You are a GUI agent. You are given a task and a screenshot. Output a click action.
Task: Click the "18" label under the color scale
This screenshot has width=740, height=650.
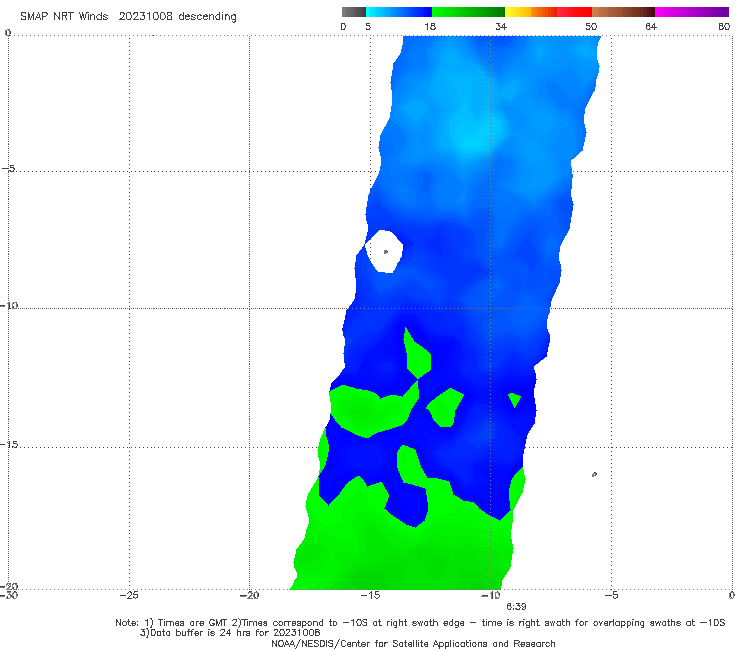tap(430, 27)
